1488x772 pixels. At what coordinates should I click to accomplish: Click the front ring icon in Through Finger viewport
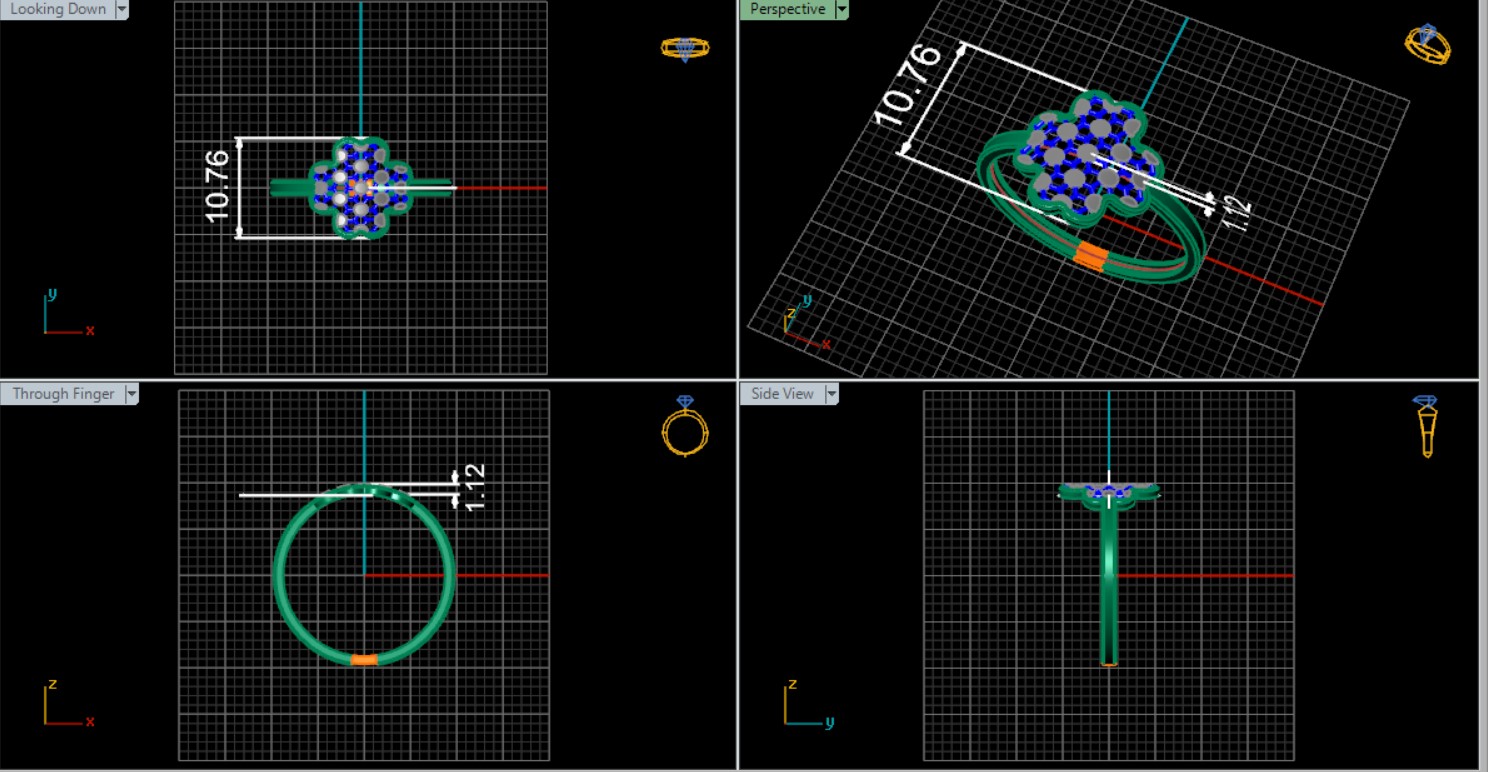coord(685,427)
